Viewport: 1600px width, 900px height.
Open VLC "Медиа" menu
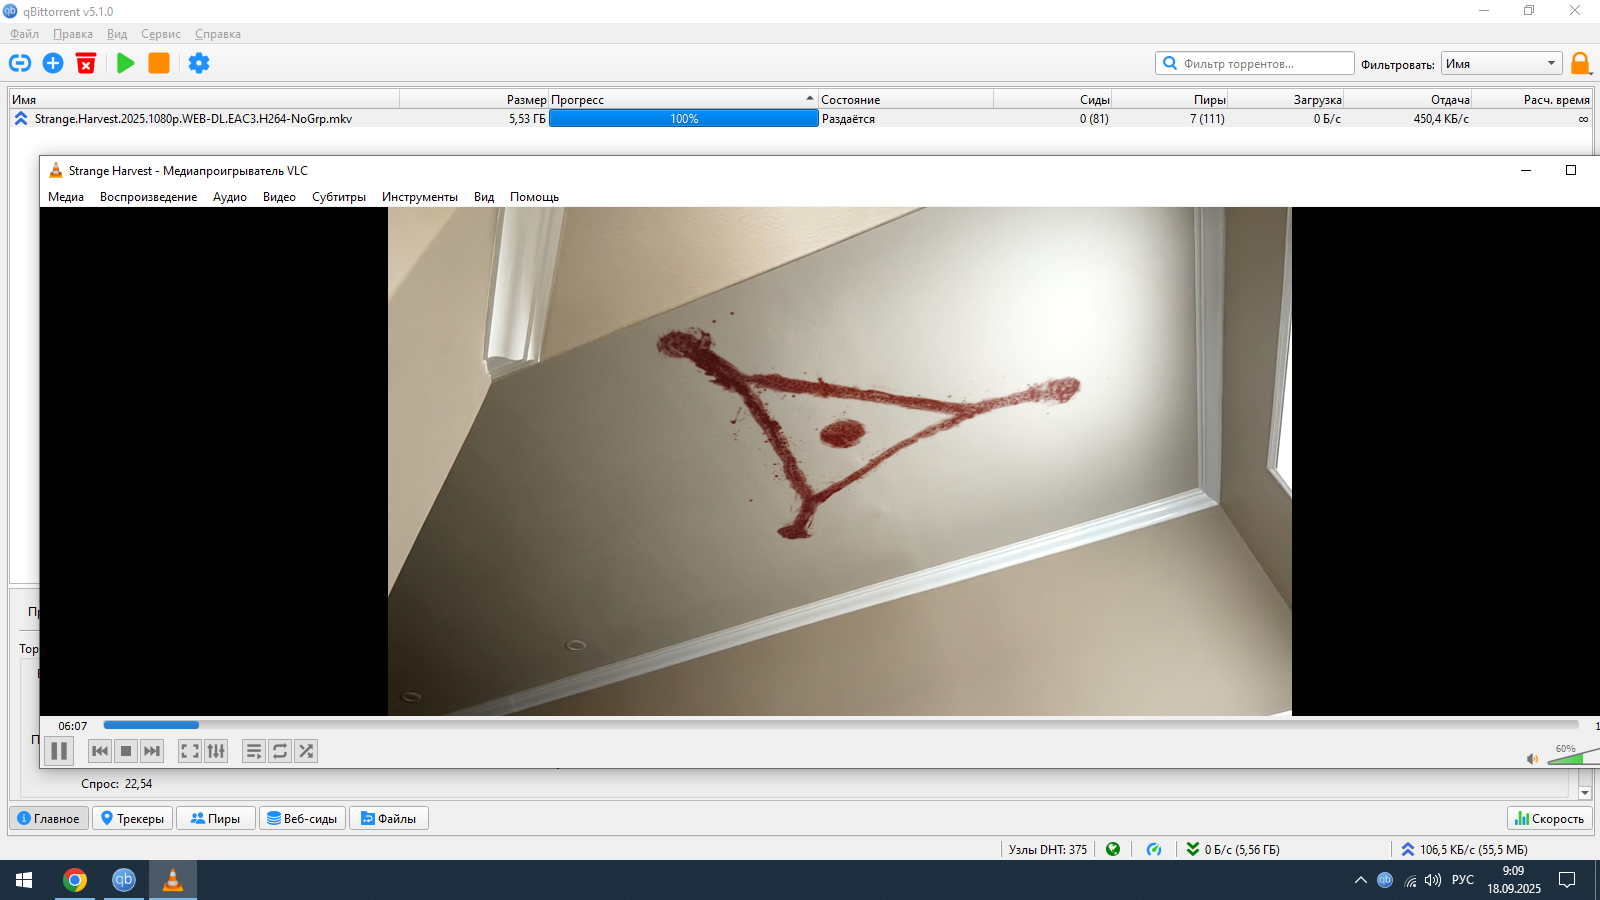pos(66,197)
